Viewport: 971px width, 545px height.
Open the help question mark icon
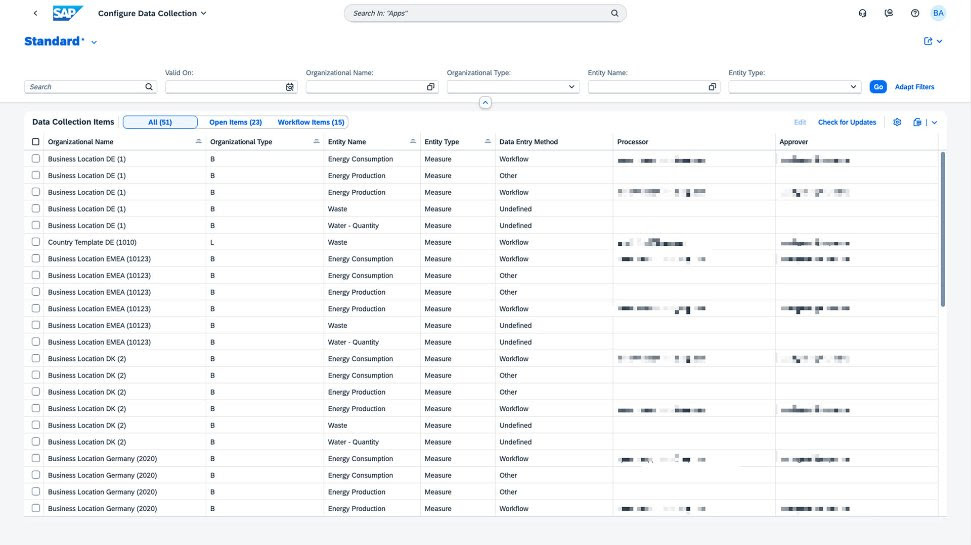click(914, 13)
